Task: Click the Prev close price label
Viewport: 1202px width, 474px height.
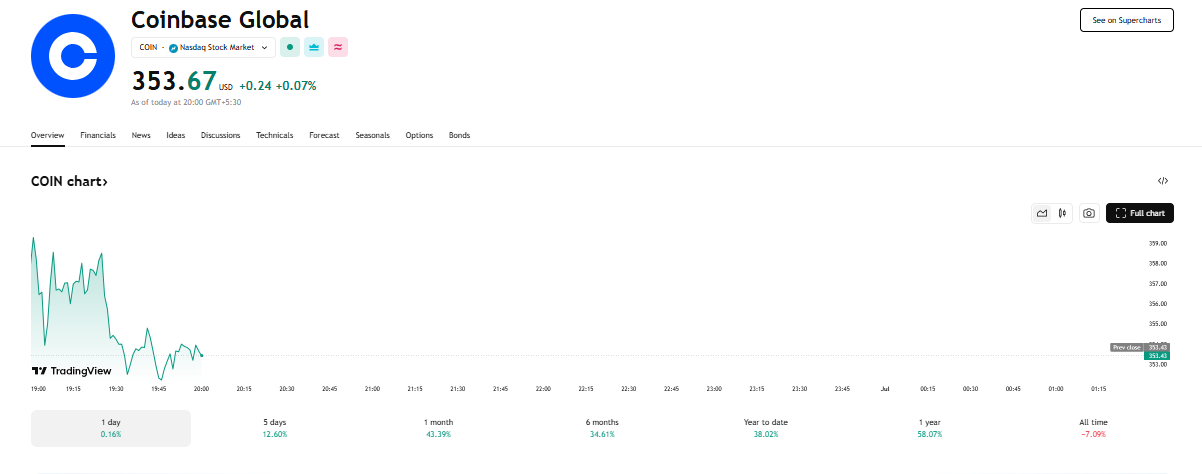Action: [1127, 347]
